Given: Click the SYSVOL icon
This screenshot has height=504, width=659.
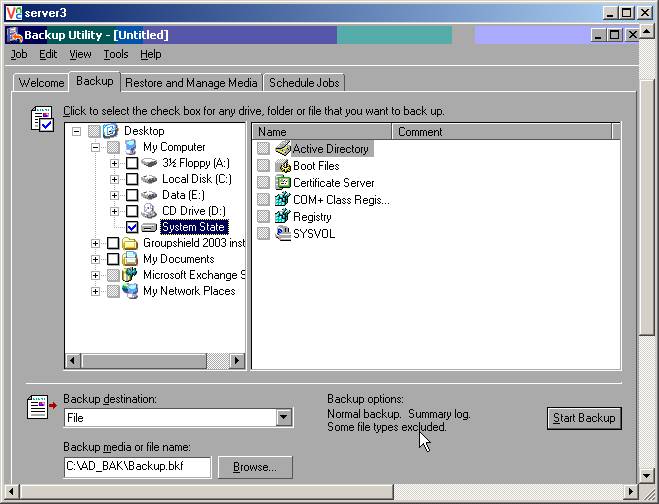Looking at the screenshot, I should [283, 234].
